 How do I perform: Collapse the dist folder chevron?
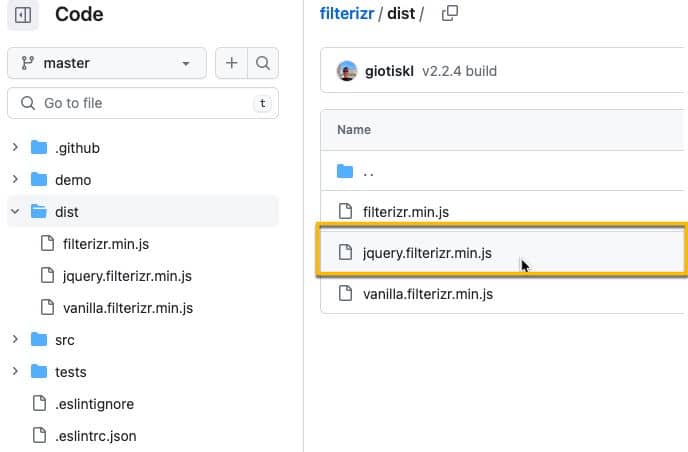[x=15, y=212]
